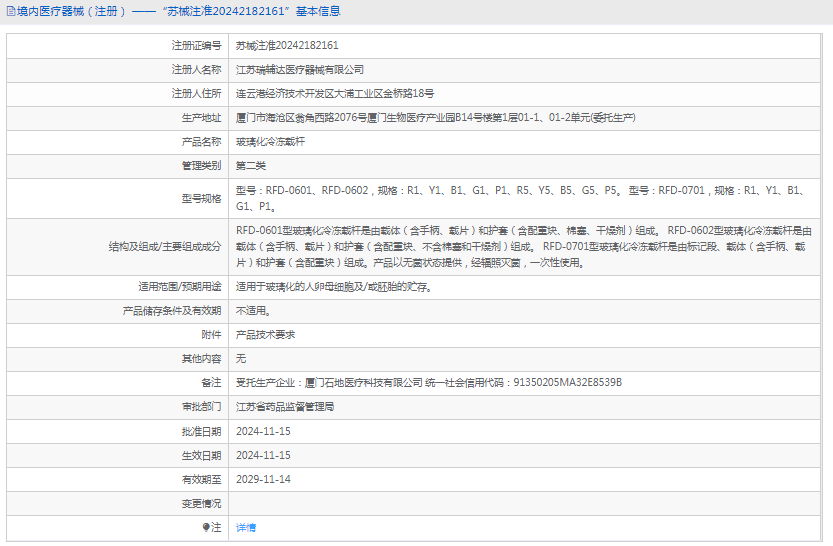Click attachment value 产品技术要求
This screenshot has height=546, width=833.
coord(265,335)
